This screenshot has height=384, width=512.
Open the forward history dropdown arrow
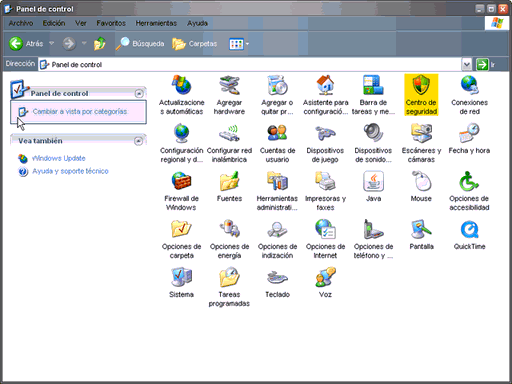[x=84, y=43]
